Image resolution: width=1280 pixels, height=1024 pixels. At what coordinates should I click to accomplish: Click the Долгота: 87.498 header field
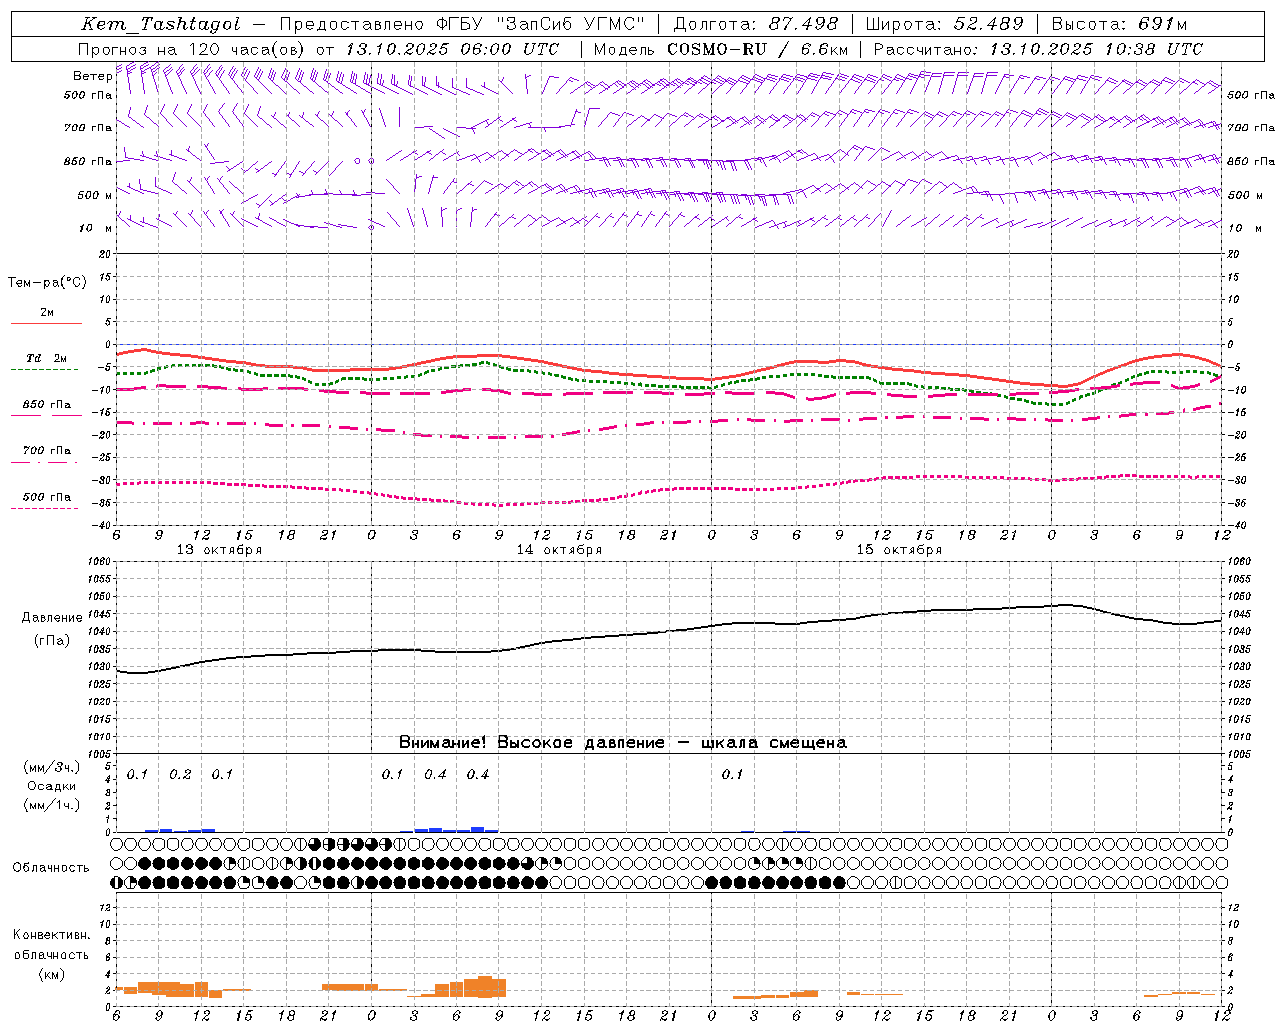(x=756, y=24)
